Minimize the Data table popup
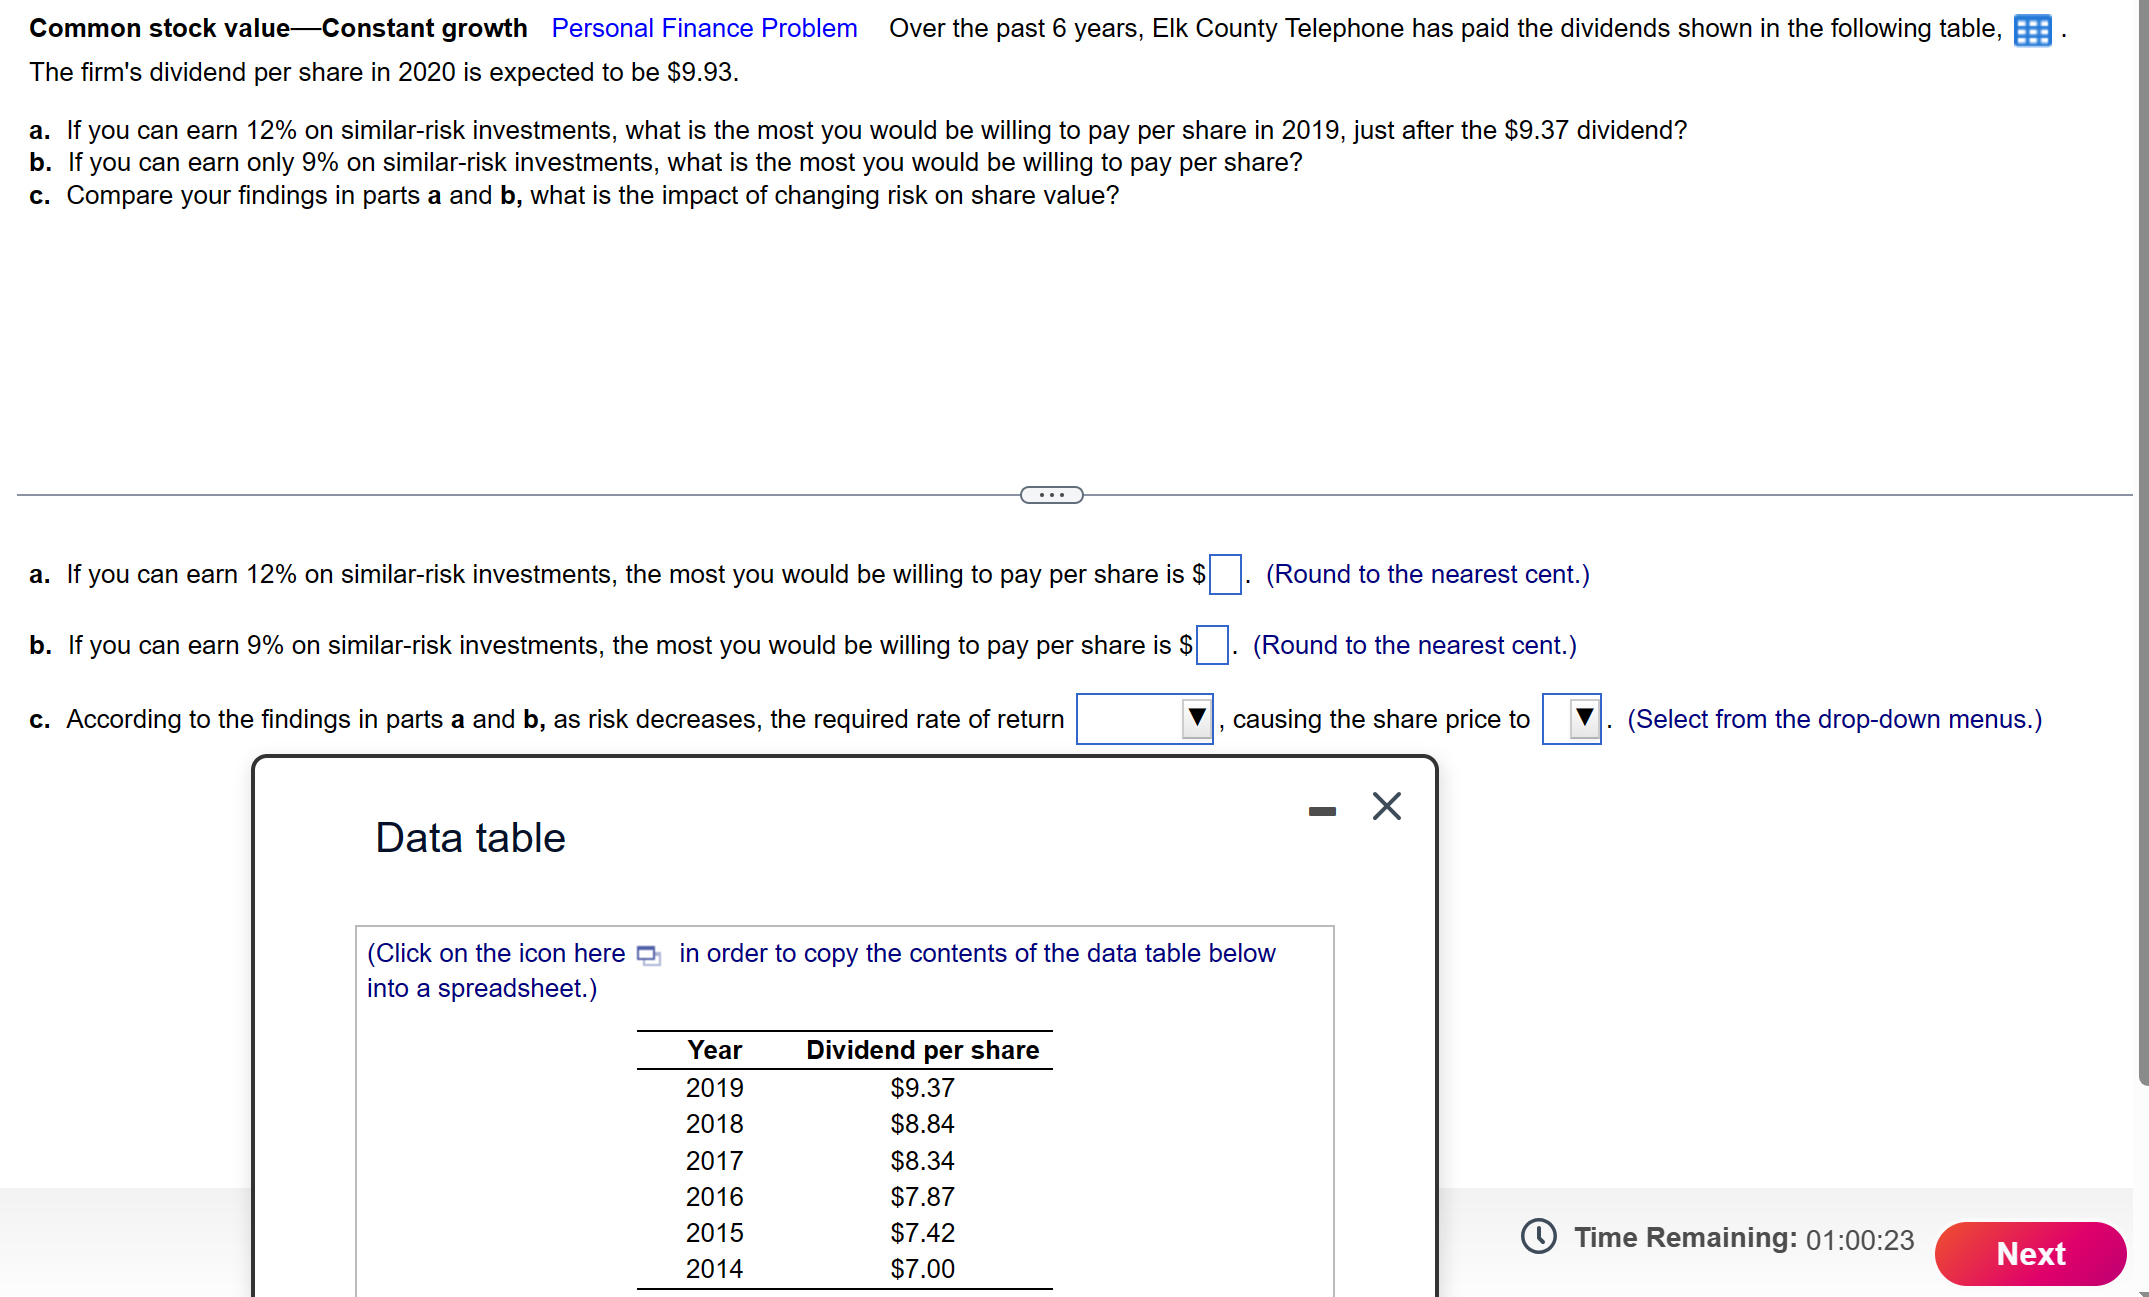This screenshot has height=1297, width=2149. coord(1322,811)
